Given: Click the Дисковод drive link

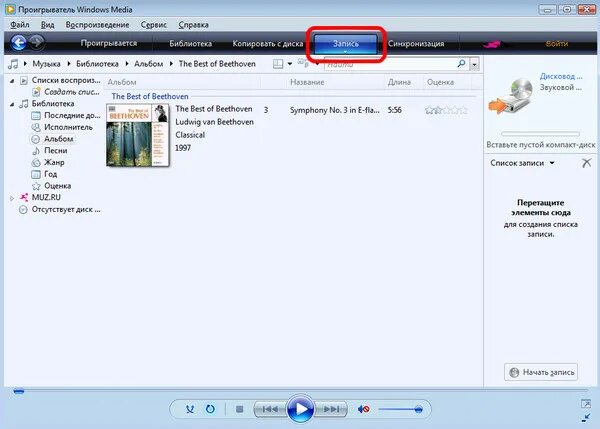Looking at the screenshot, I should click(561, 76).
